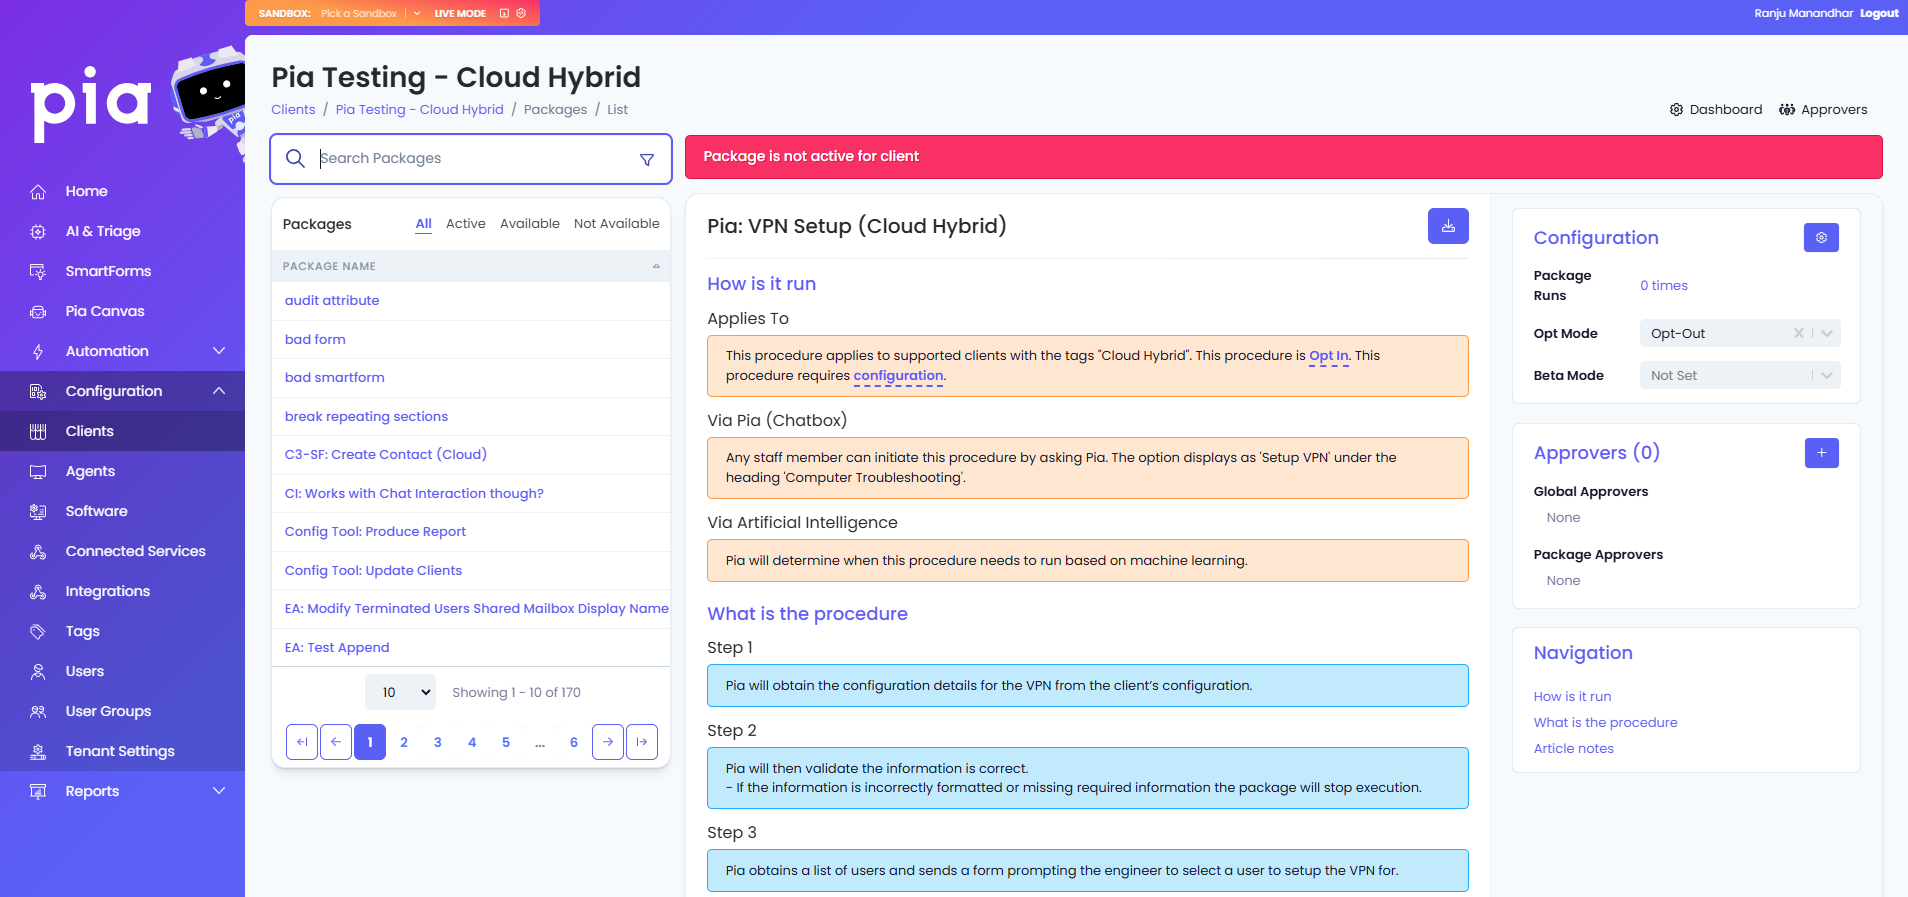Navigate to Article notes section
The height and width of the screenshot is (897, 1908).
[x=1573, y=749]
